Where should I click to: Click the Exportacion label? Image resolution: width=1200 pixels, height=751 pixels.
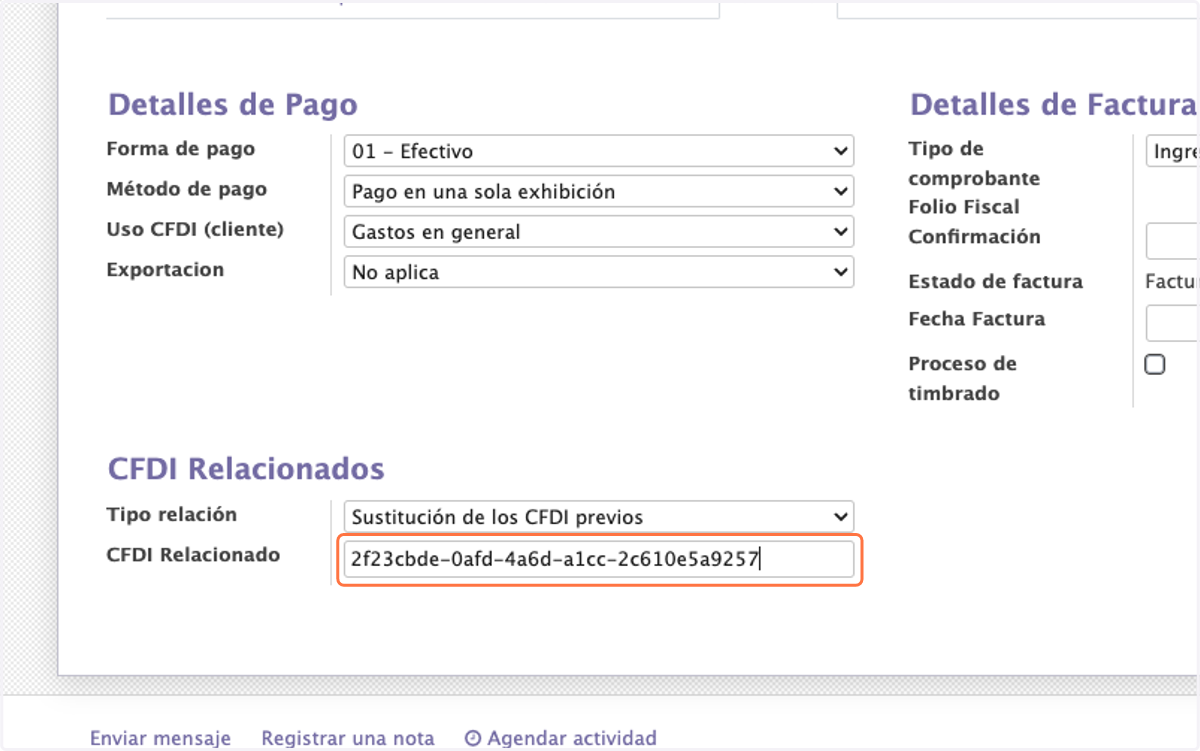click(x=165, y=270)
